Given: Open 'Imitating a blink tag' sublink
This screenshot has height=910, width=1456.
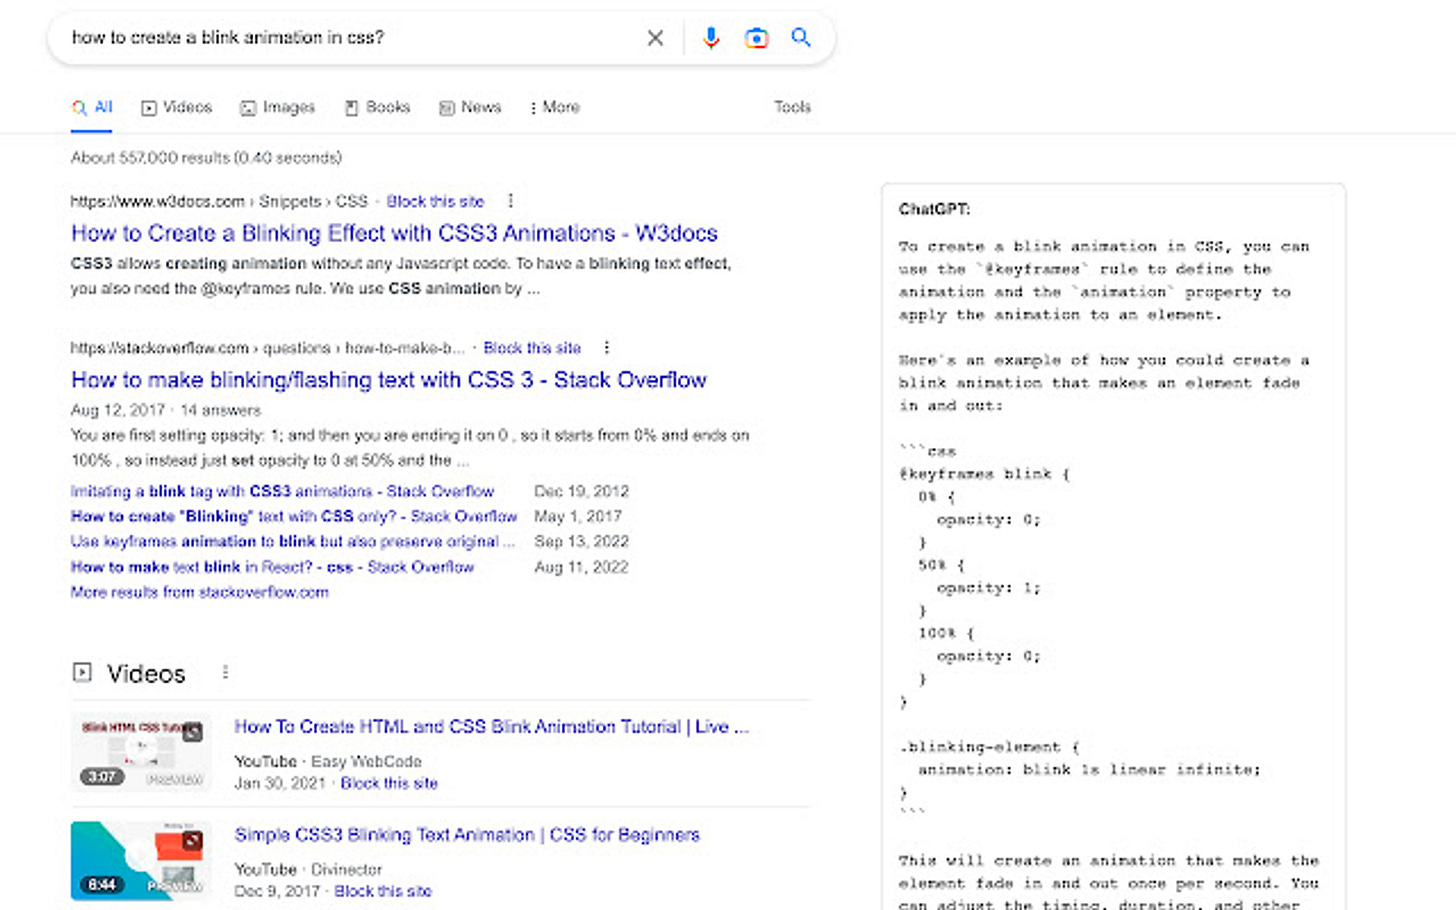Looking at the screenshot, I should [282, 491].
